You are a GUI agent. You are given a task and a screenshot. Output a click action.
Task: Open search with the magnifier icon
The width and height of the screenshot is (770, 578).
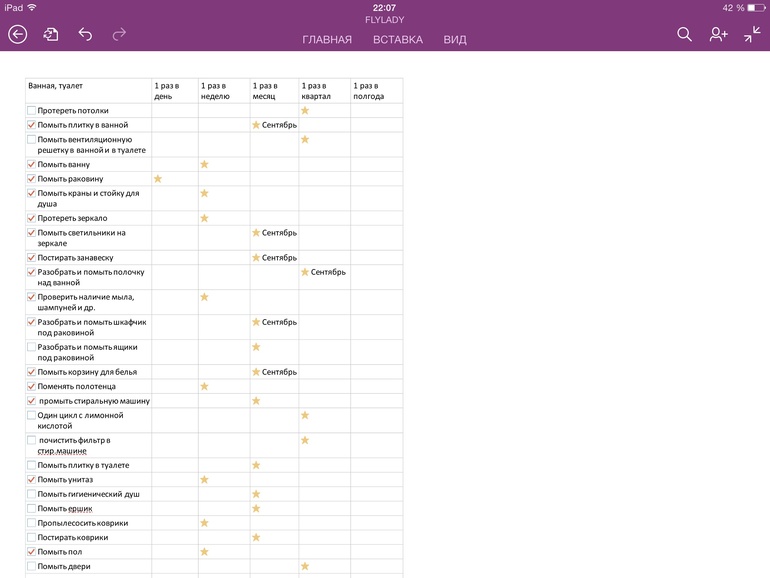[684, 34]
